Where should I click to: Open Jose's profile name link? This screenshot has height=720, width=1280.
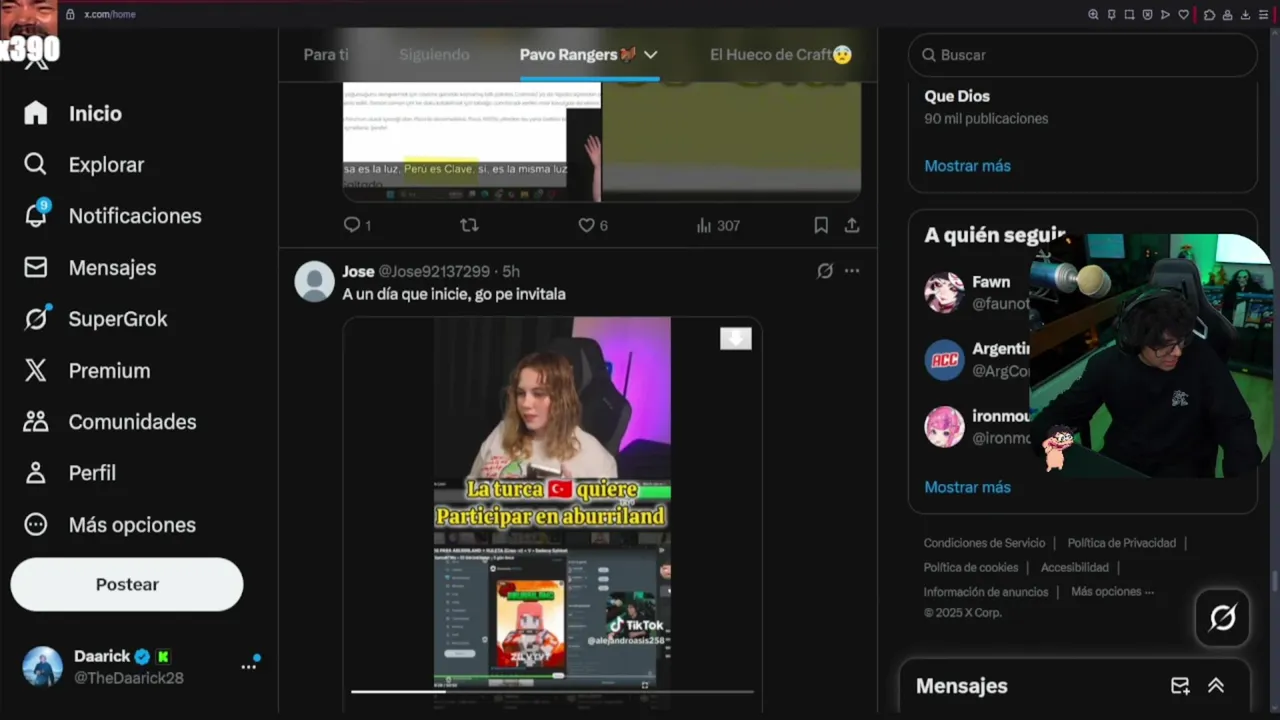(358, 272)
